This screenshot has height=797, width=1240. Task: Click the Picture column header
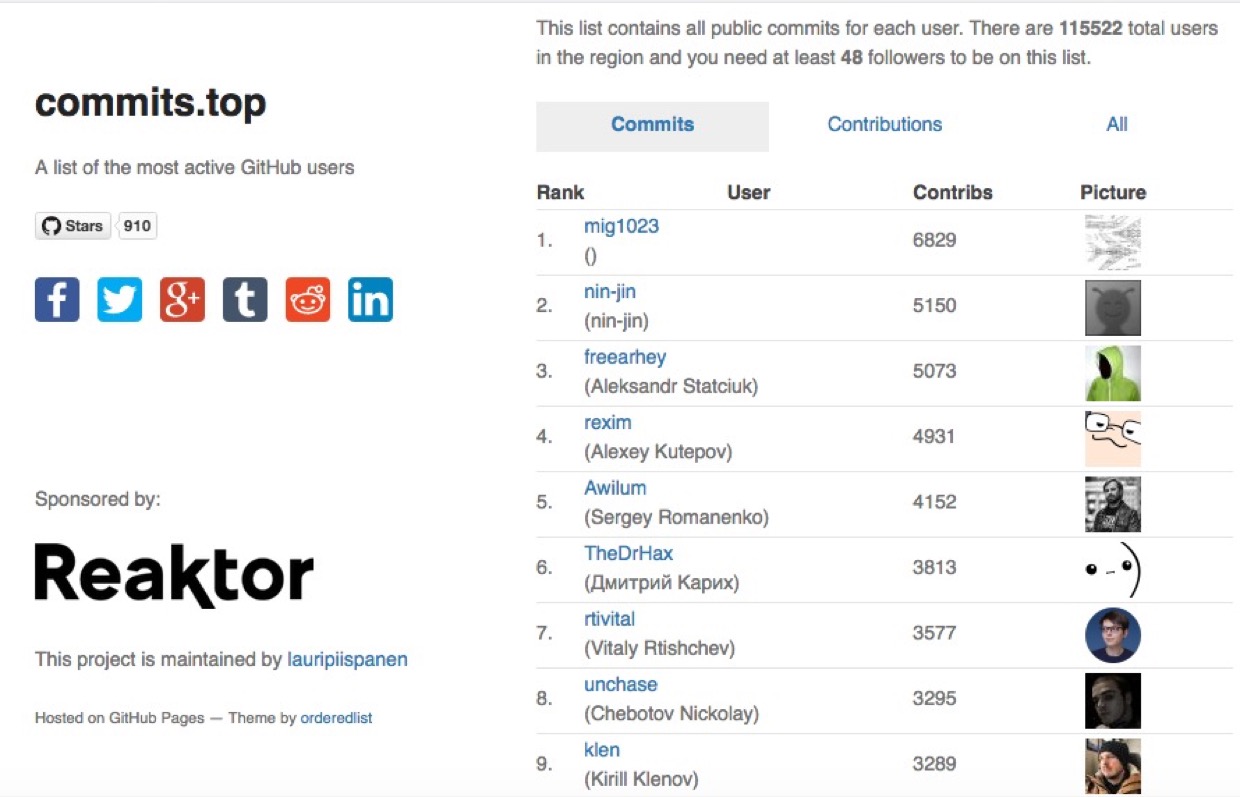tap(1113, 193)
